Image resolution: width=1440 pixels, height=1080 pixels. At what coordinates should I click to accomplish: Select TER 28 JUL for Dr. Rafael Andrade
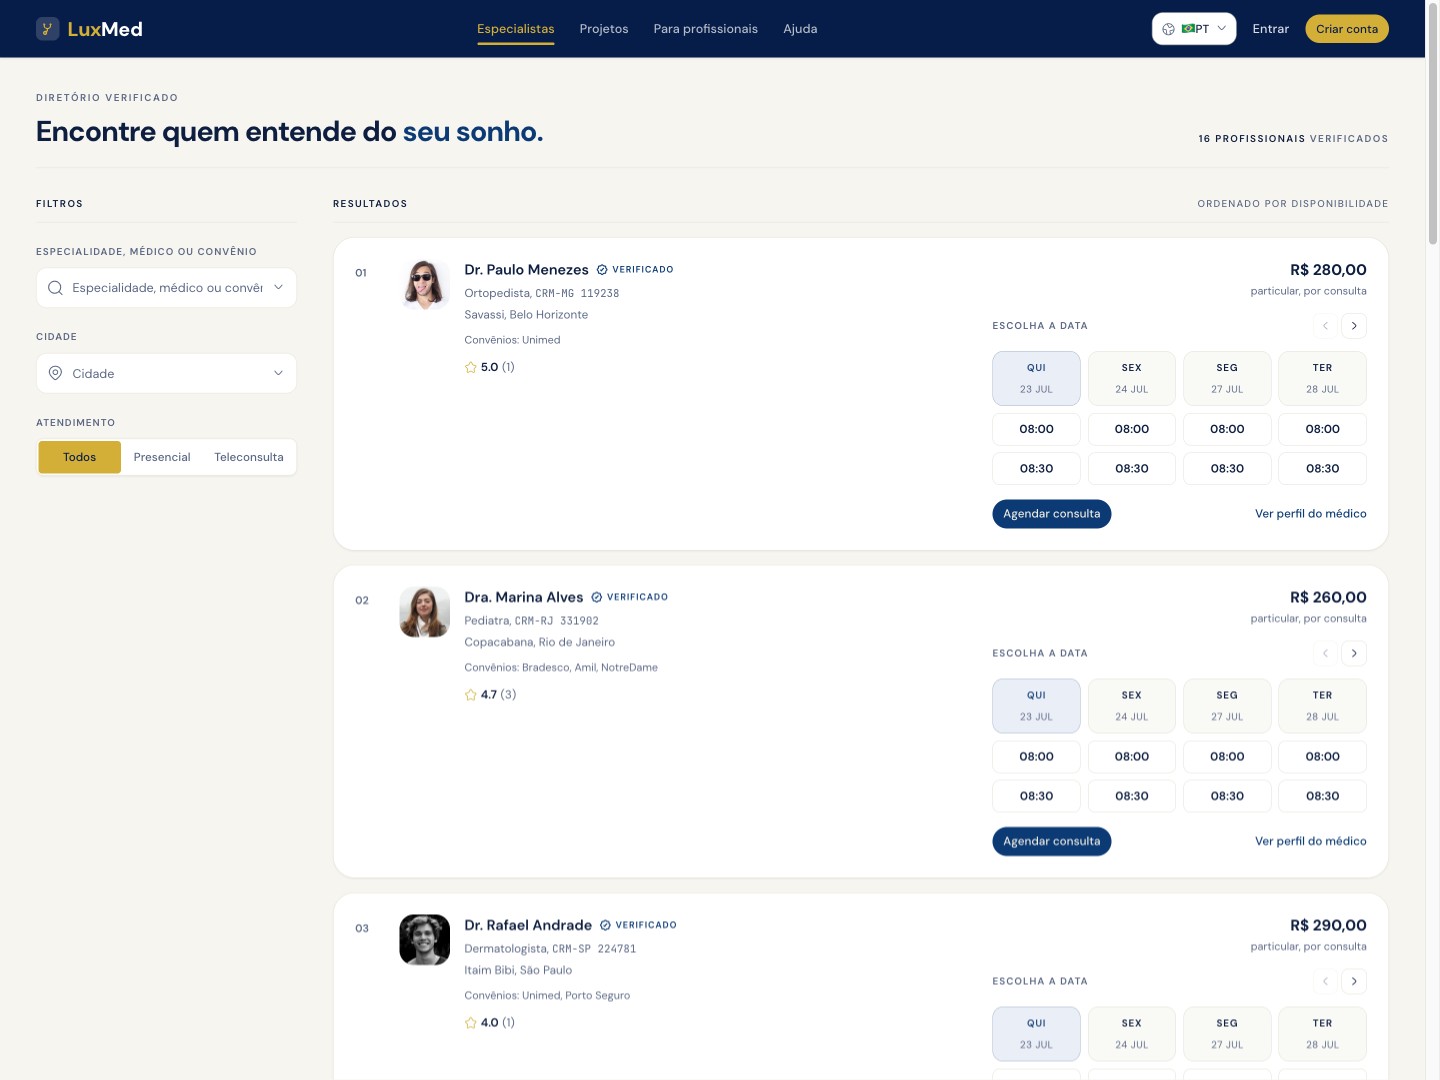1322,1034
